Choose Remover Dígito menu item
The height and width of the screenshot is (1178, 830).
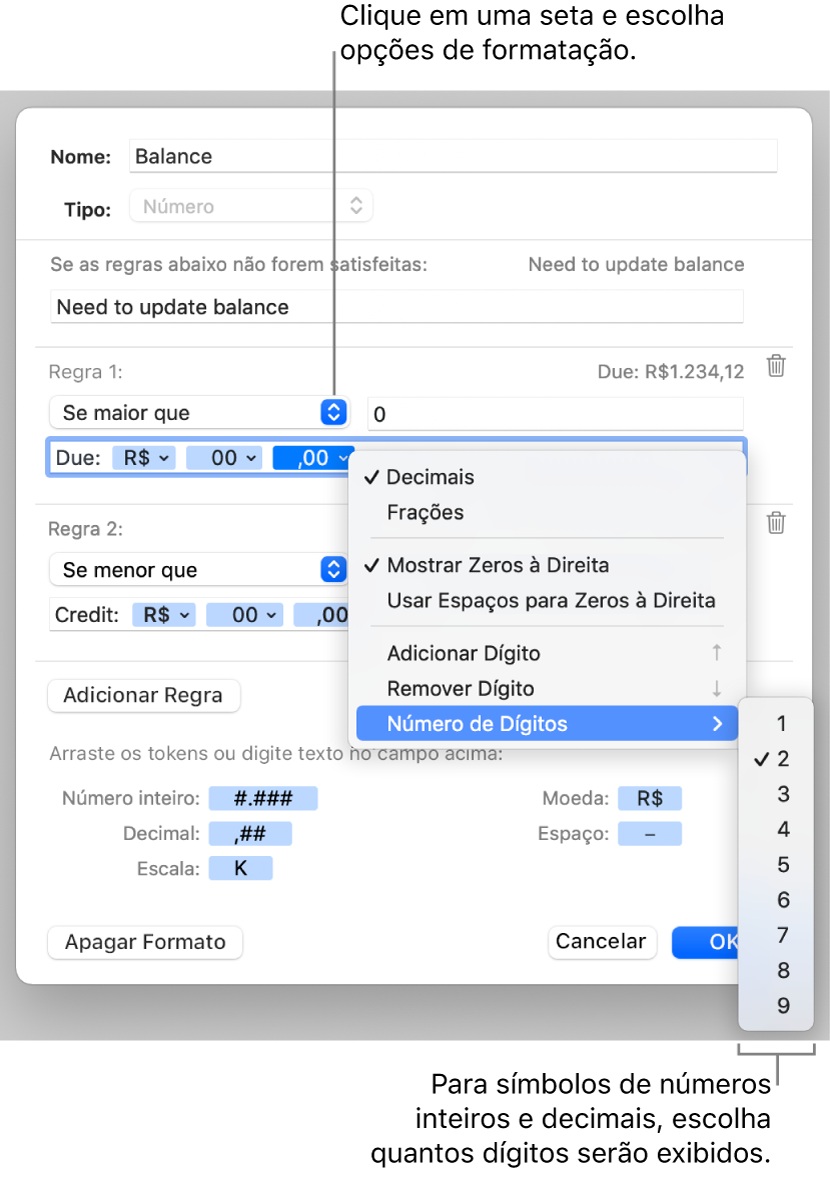548,688
